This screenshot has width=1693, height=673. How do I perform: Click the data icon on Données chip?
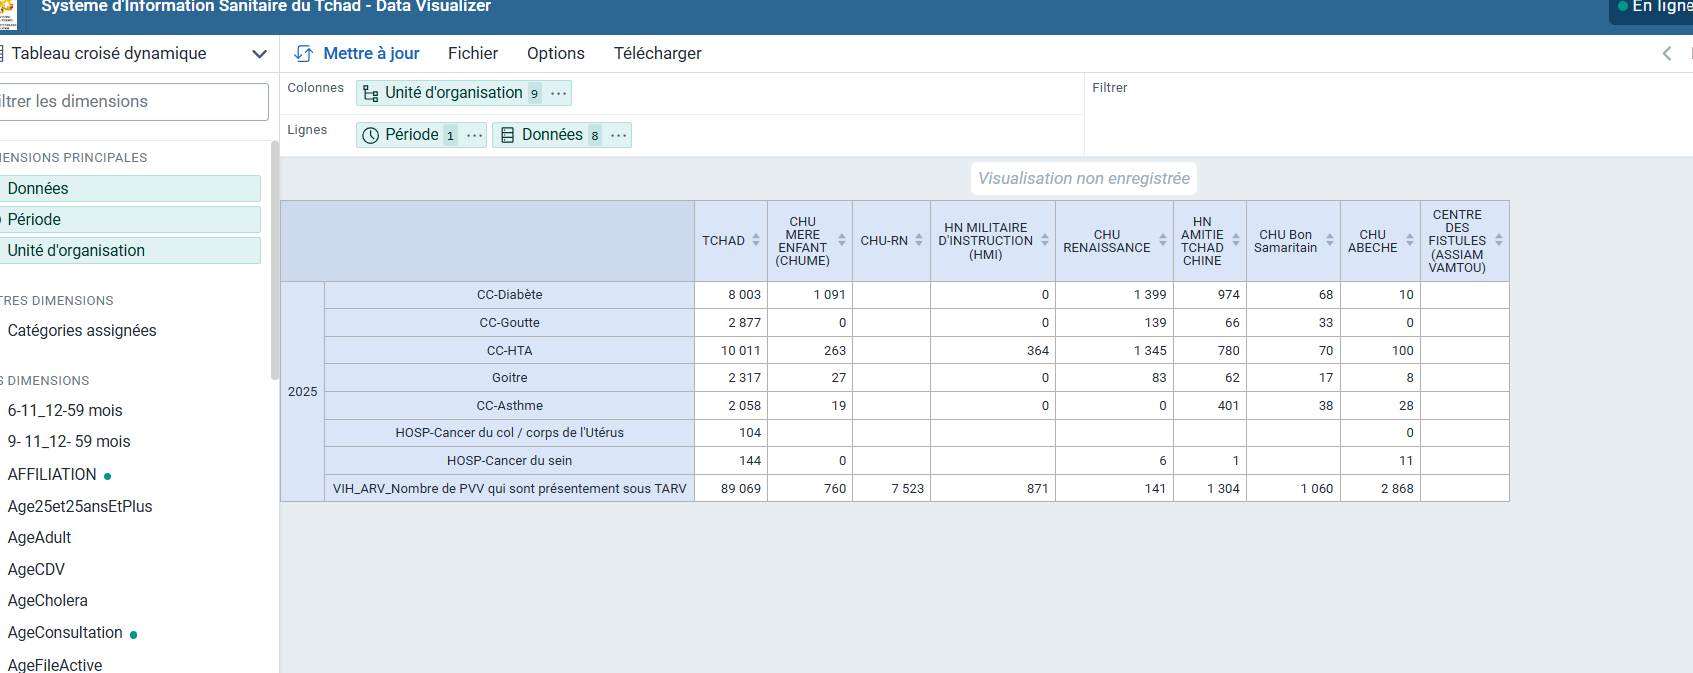[507, 135]
